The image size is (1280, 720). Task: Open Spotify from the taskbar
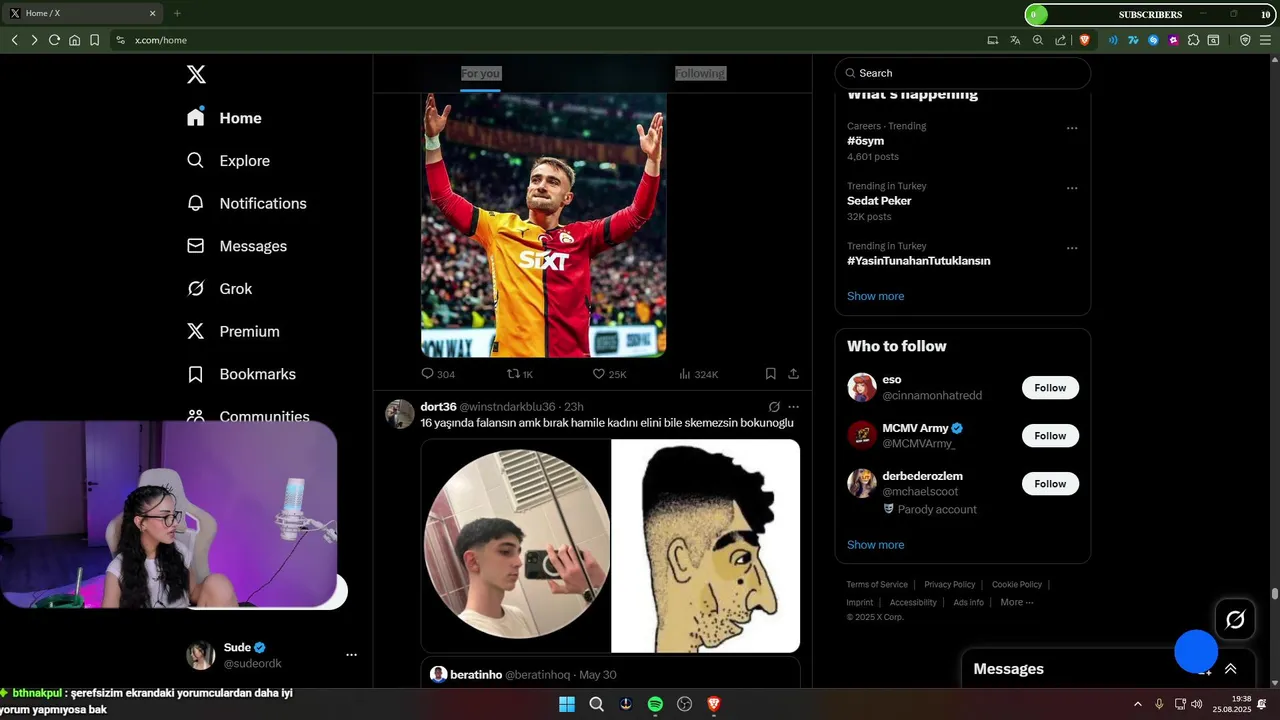655,704
